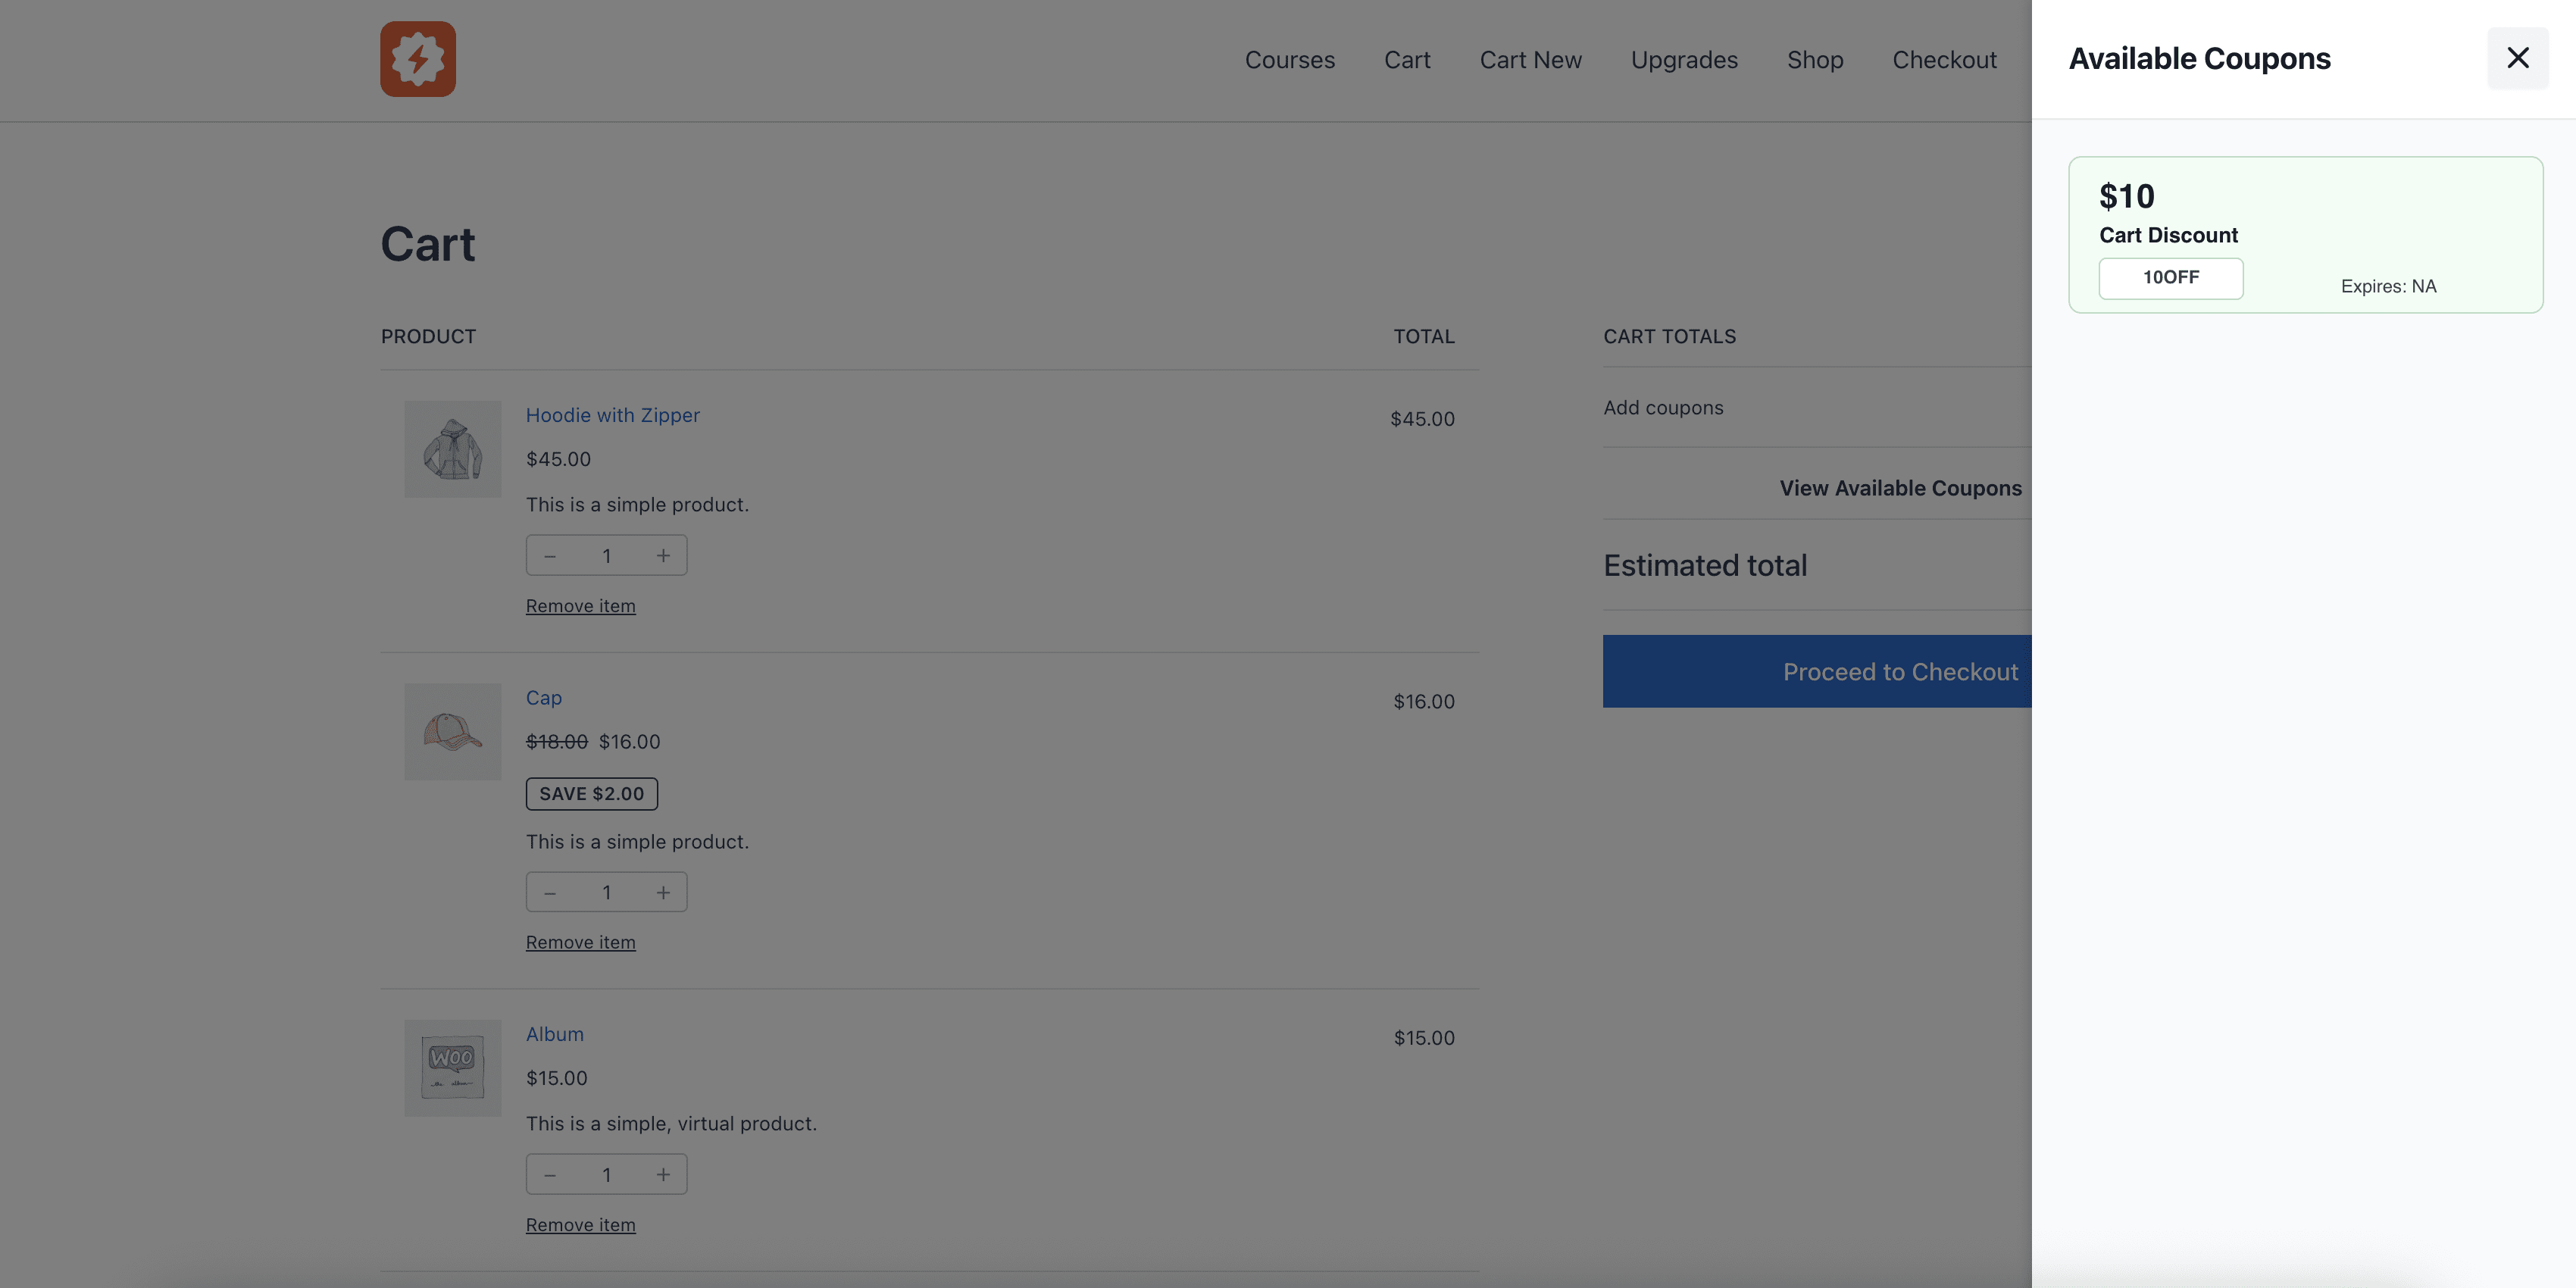
Task: Apply the 10OFF coupon code
Action: click(x=2170, y=278)
